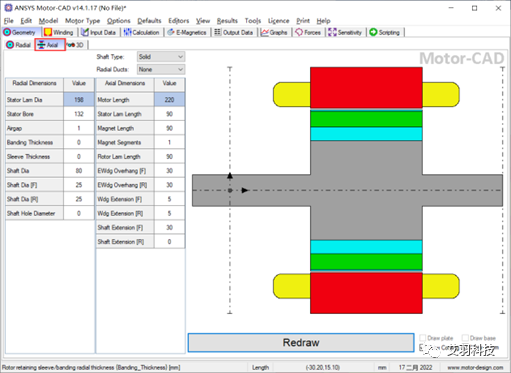The image size is (511, 373).
Task: Open the Output Data tab icon
Action: tap(217, 32)
